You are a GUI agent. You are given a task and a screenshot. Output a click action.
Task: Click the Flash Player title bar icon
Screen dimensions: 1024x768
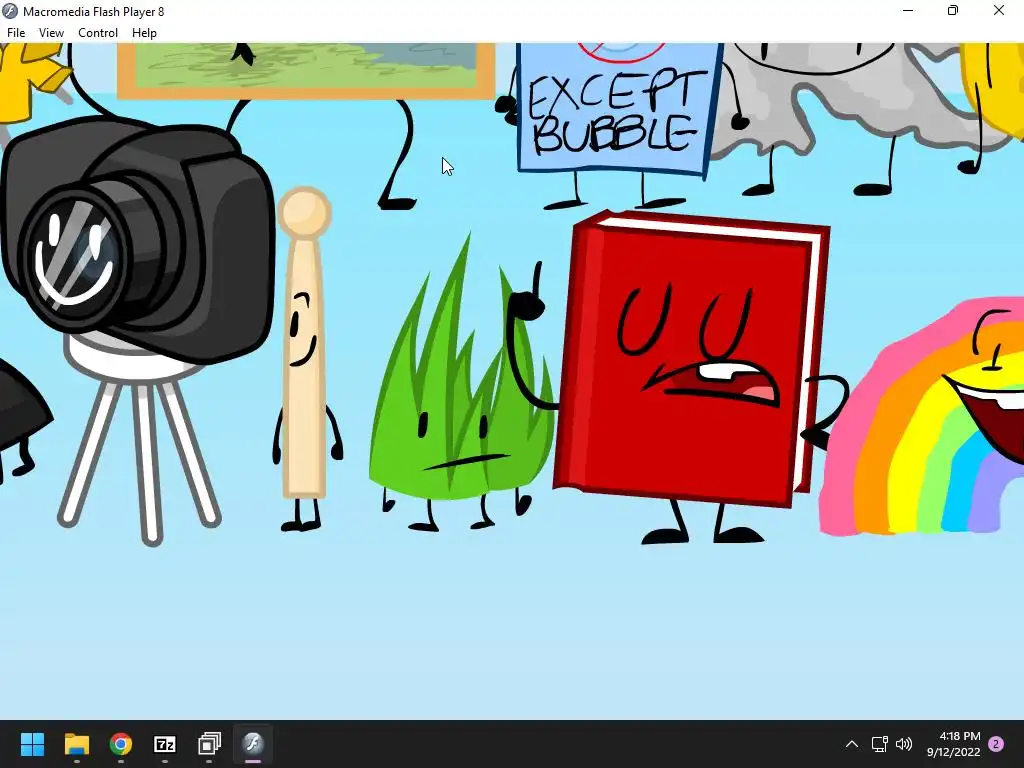pyautogui.click(x=10, y=11)
